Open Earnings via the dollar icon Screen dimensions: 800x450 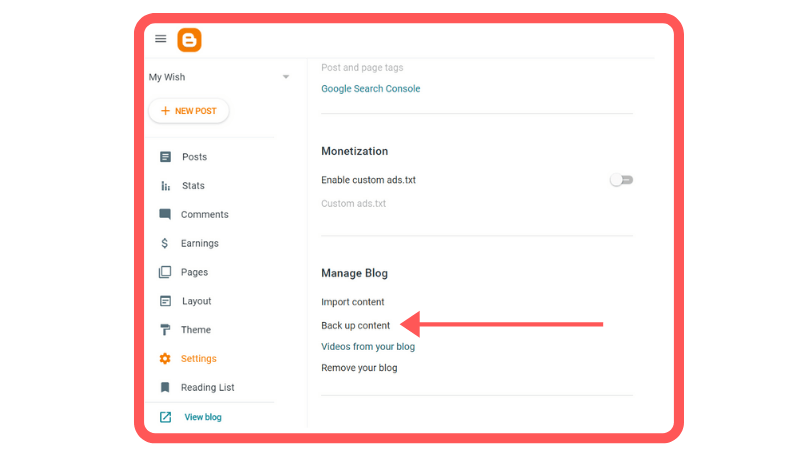[164, 243]
